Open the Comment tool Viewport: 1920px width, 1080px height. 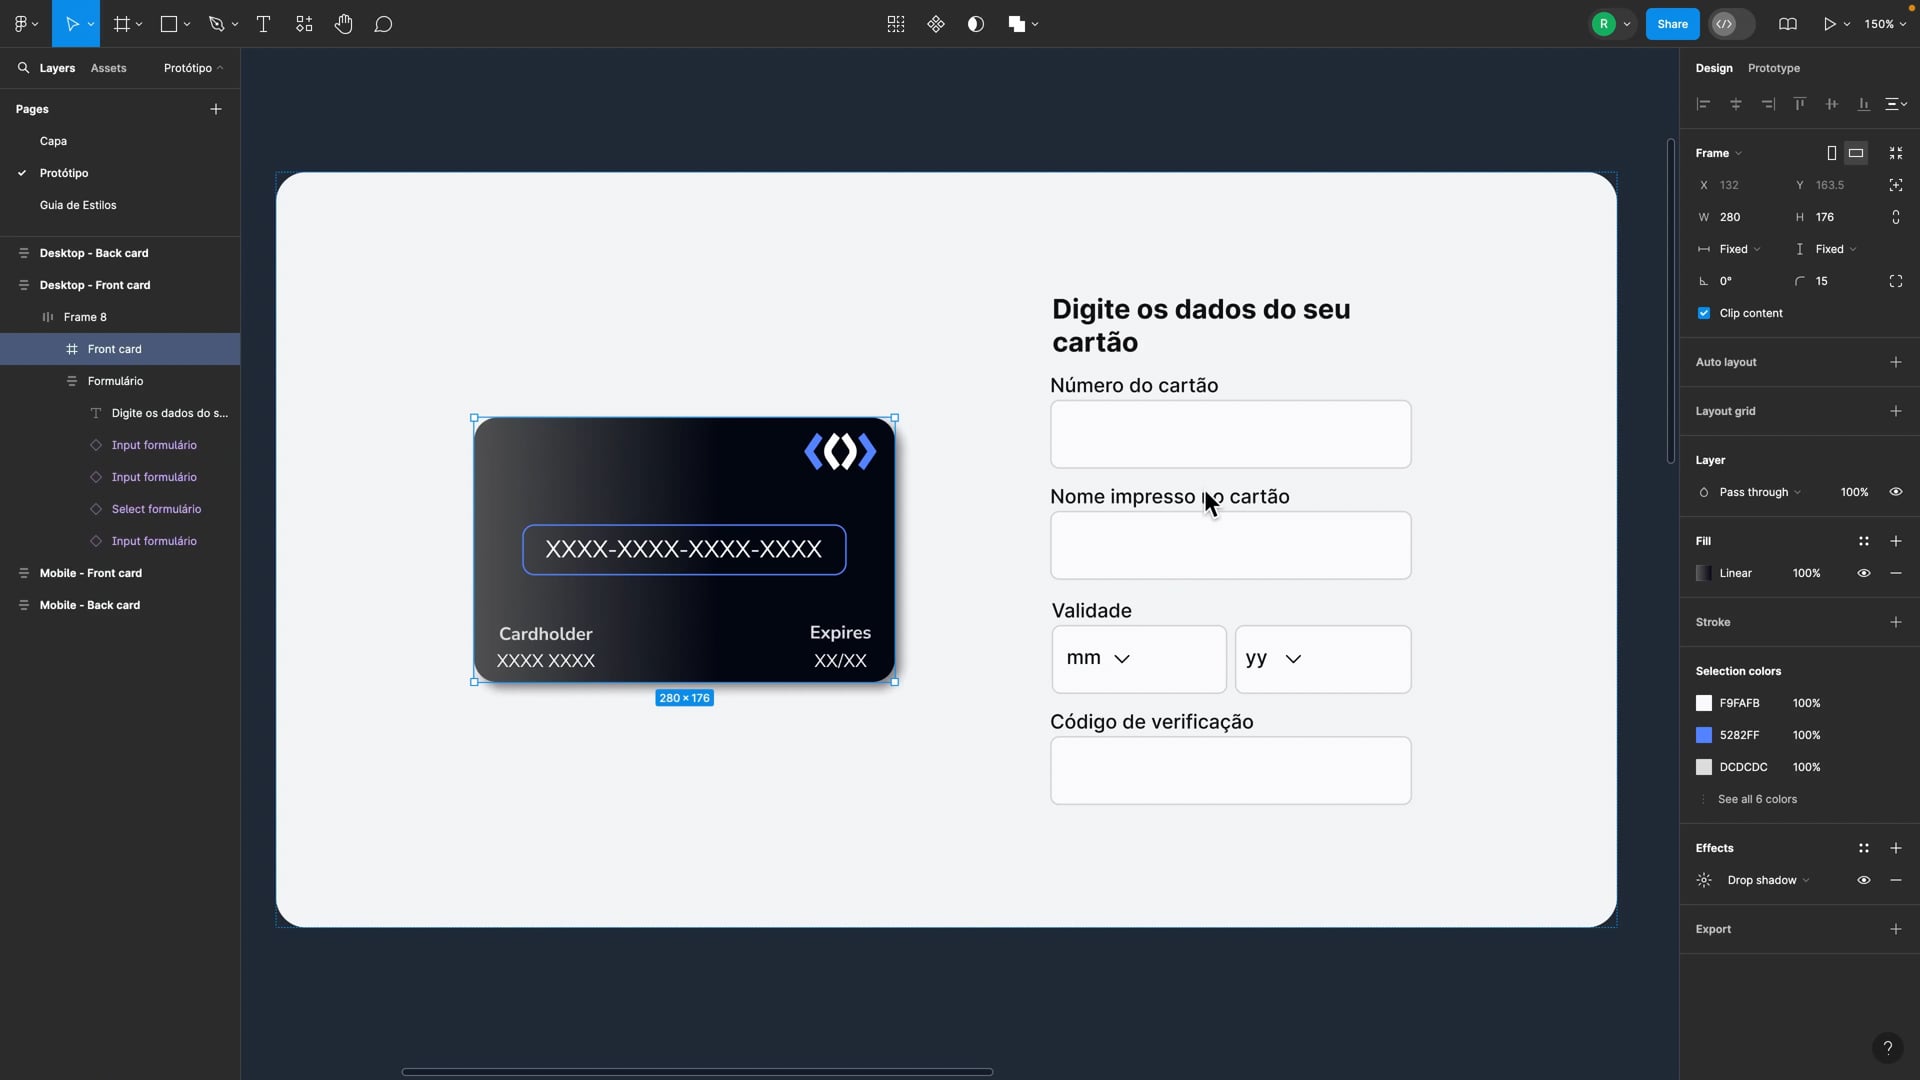click(x=383, y=24)
